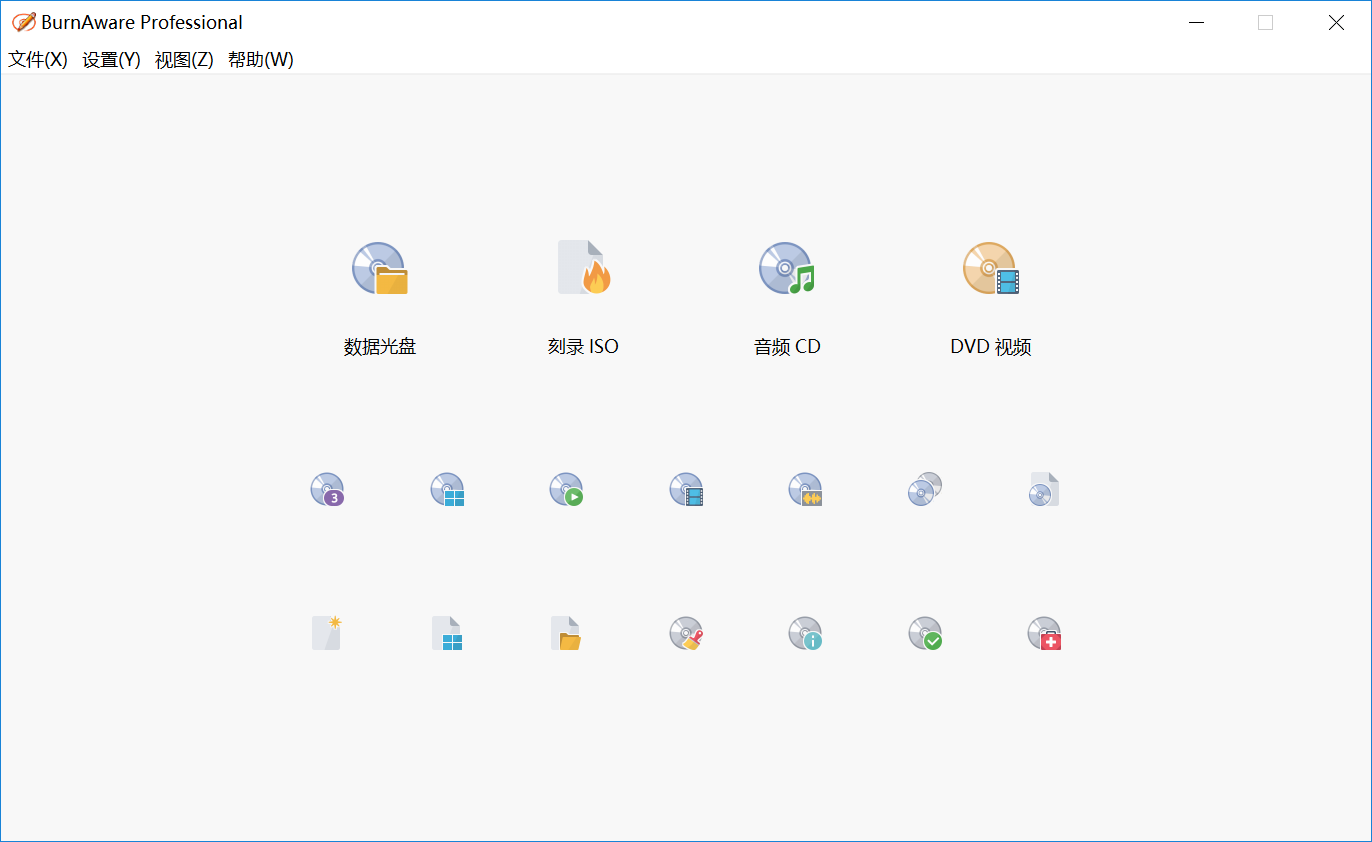Open the extract files tool with folder icon
Viewport: 1372px width, 842px height.
tap(566, 633)
